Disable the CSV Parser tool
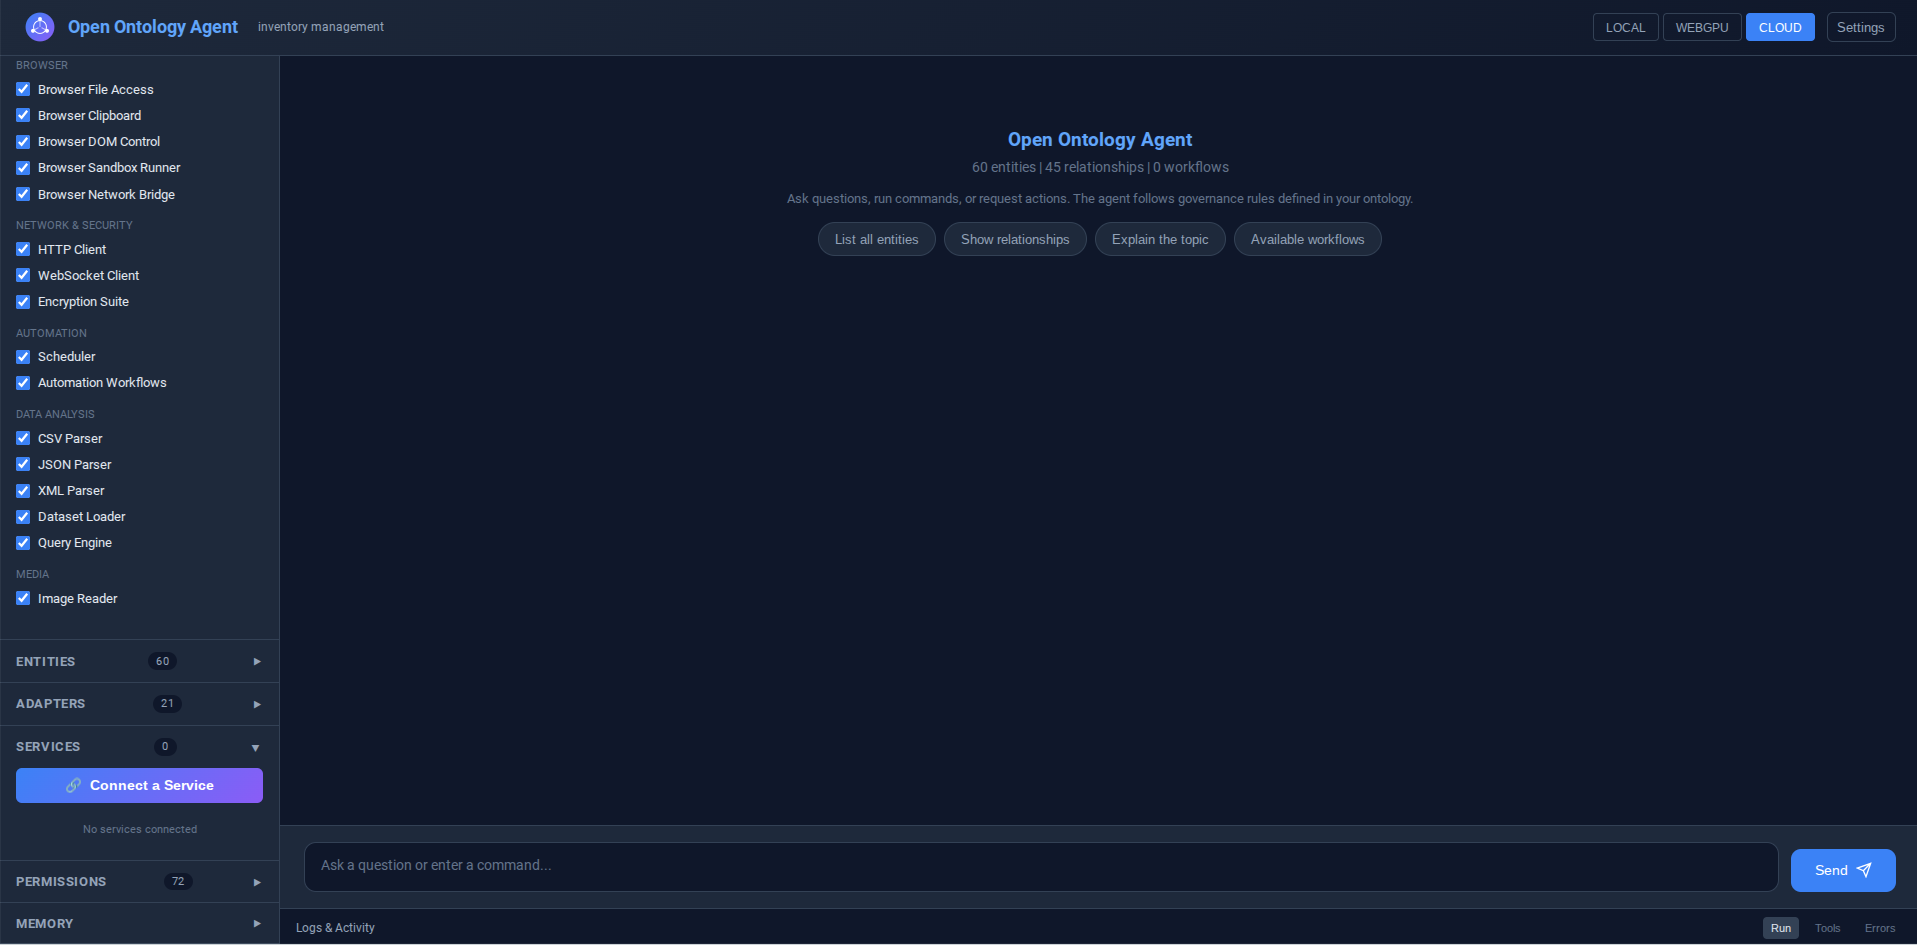 pyautogui.click(x=23, y=438)
